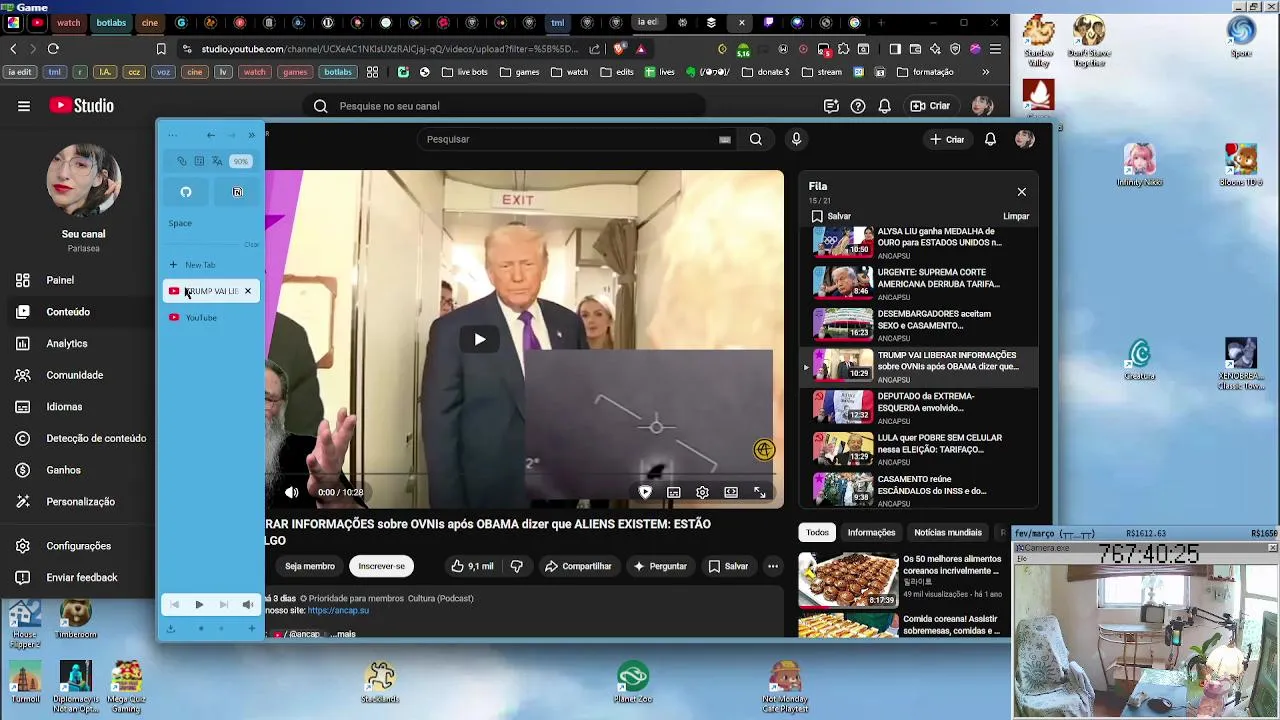Collapse mini browser sidebar with double chevron
This screenshot has height=720, width=1280.
251,135
